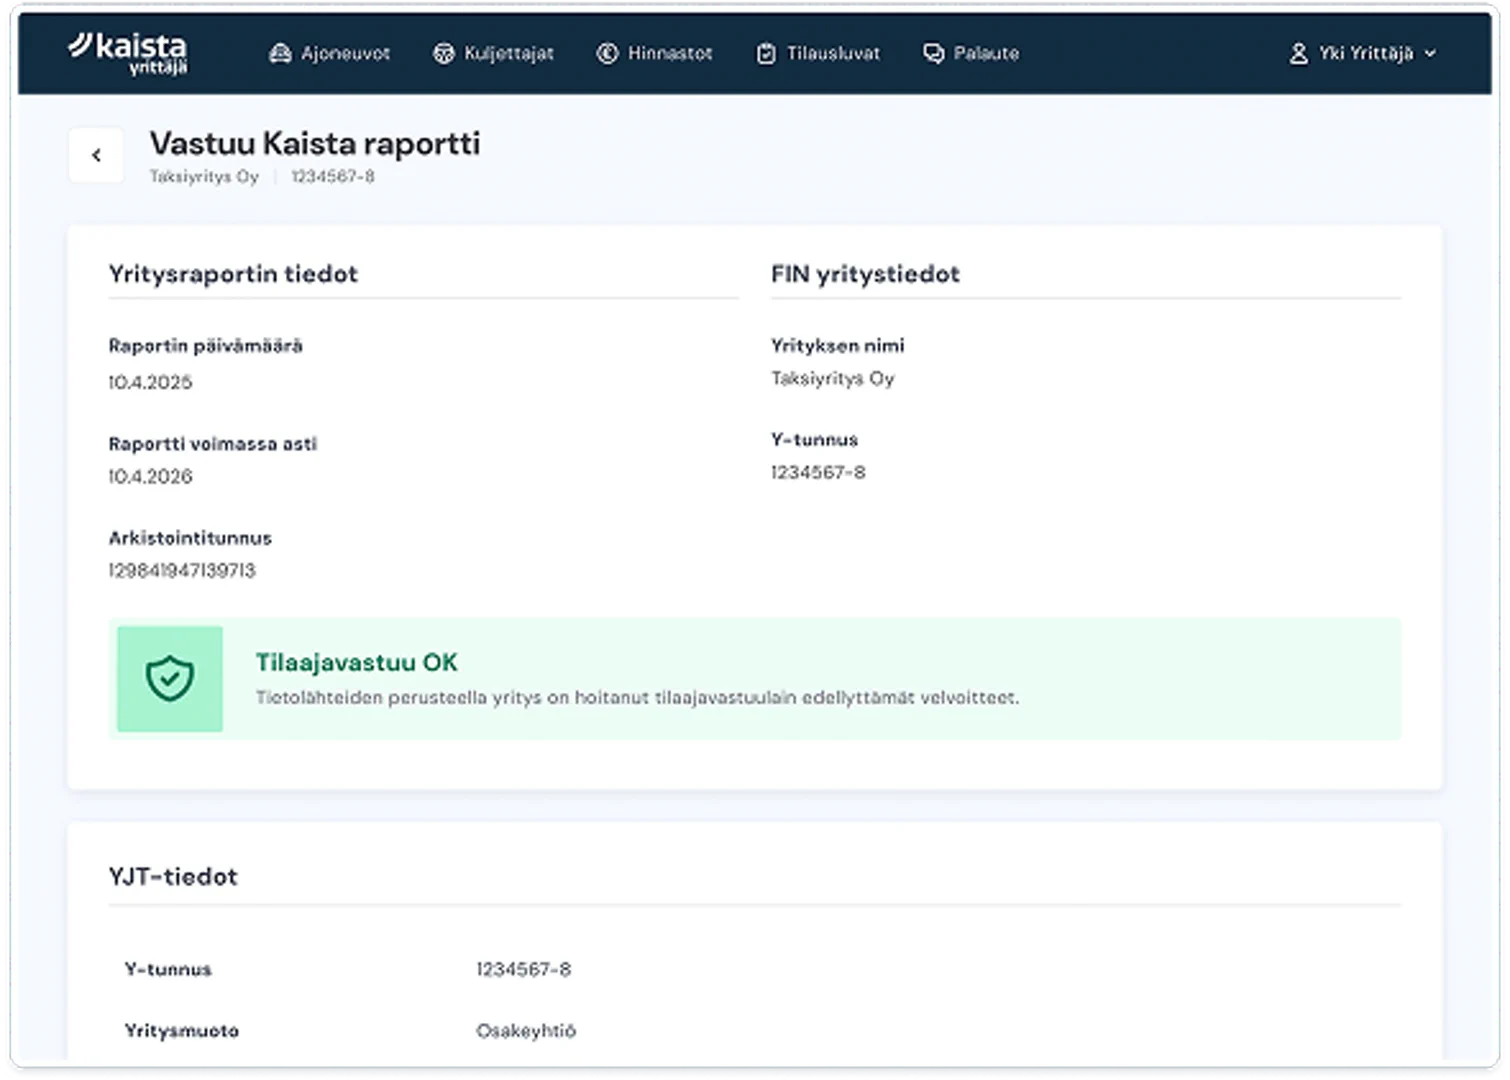
Task: Click Taksiyritys Oy under the page title
Action: coord(204,177)
